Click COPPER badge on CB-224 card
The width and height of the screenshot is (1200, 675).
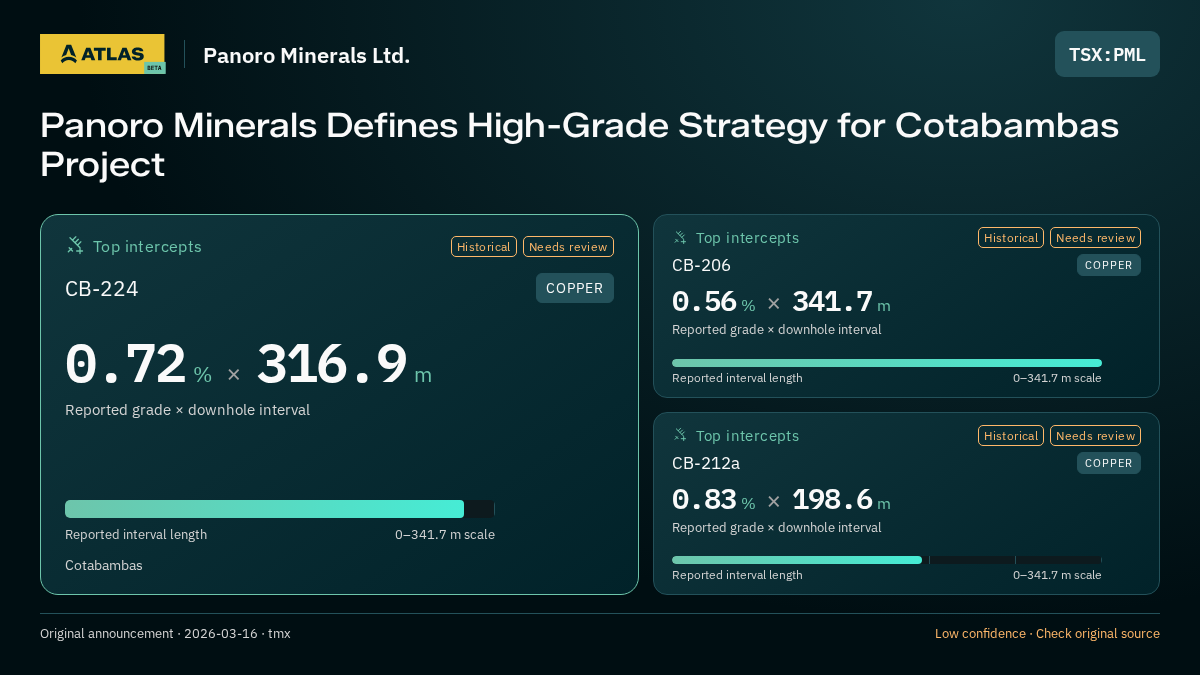tap(575, 288)
